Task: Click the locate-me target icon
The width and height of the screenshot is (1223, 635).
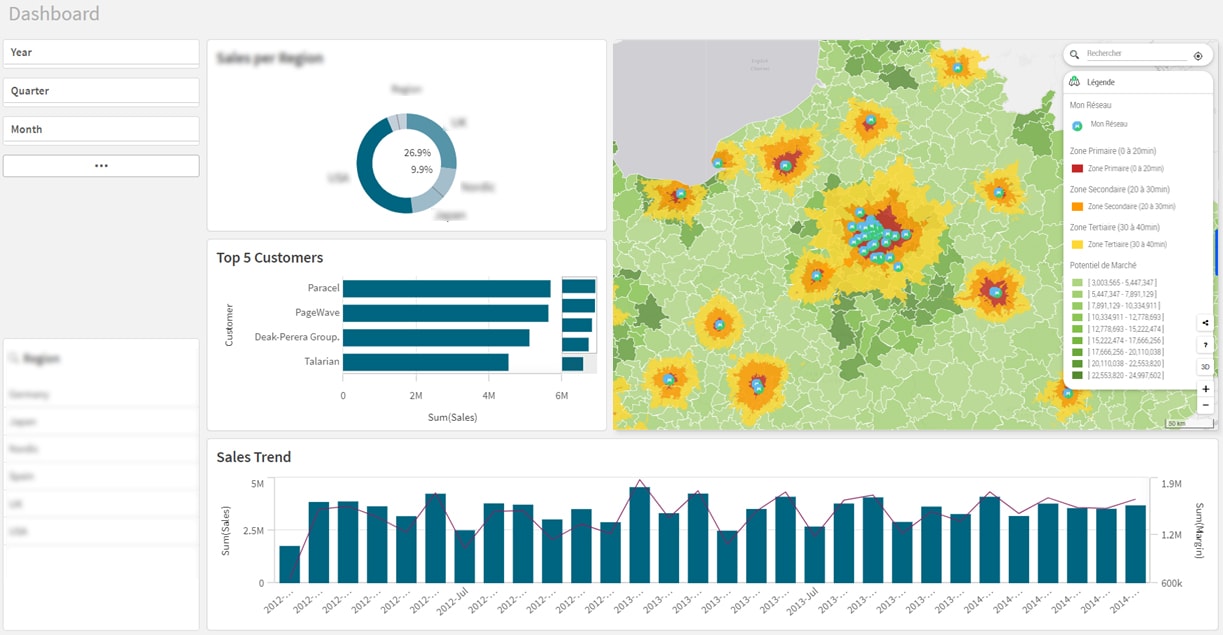Action: pos(1198,56)
